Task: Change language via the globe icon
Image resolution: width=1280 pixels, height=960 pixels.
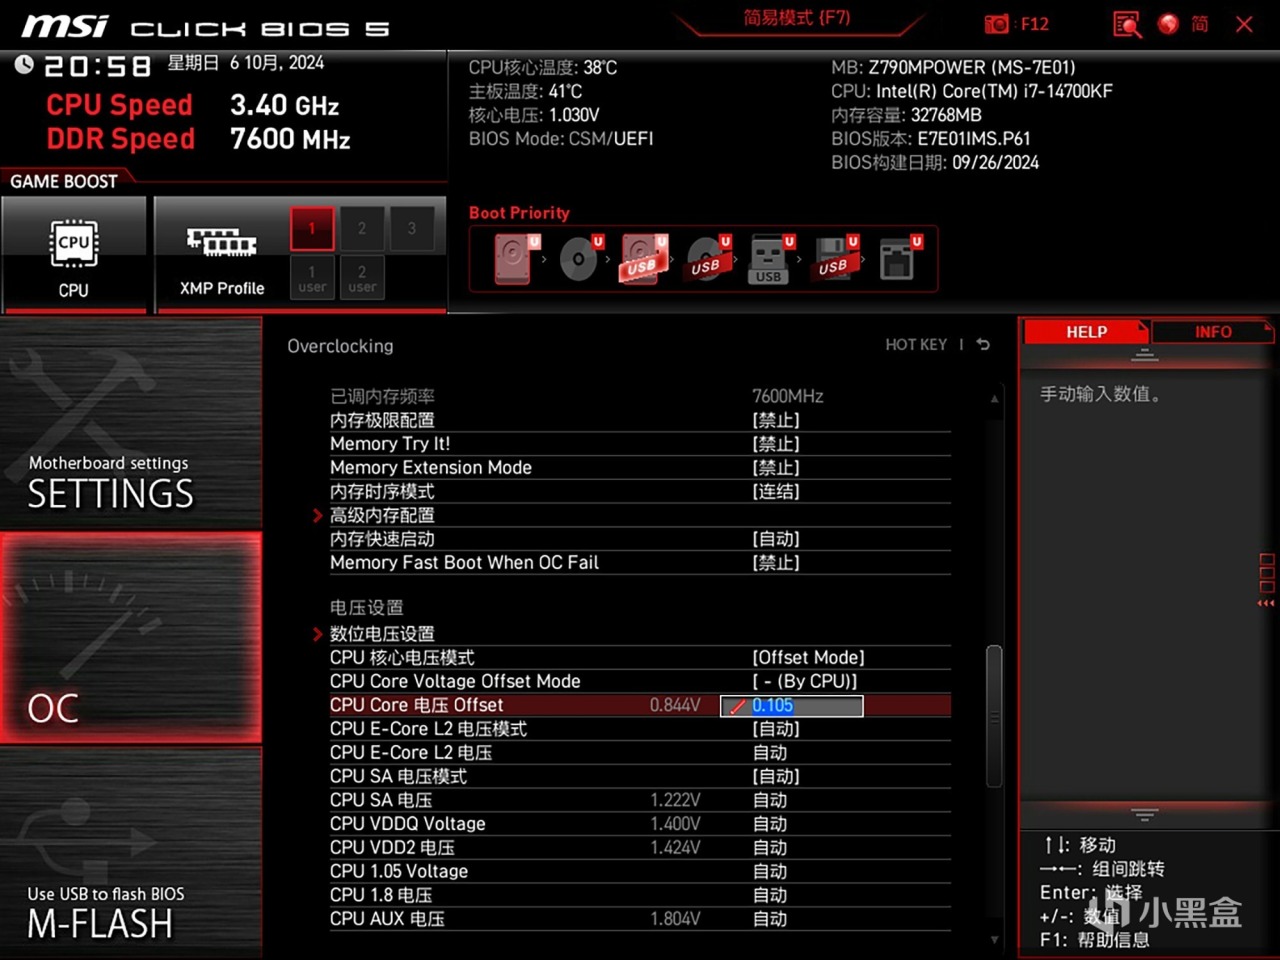Action: tap(1168, 23)
